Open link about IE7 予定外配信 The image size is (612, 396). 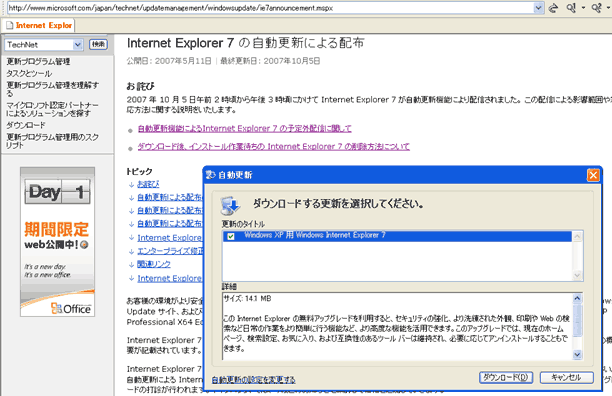click(x=244, y=128)
